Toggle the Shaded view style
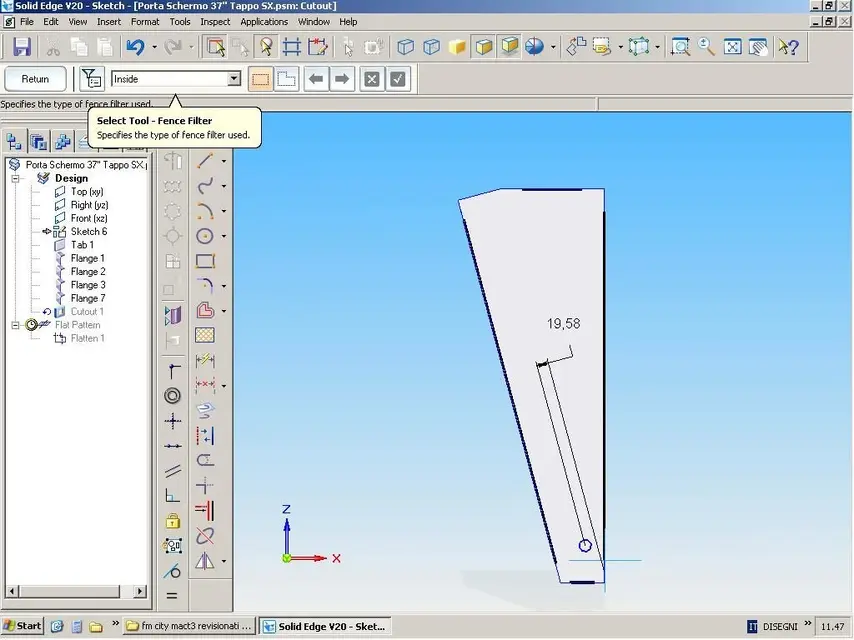The height and width of the screenshot is (640, 854). [458, 47]
